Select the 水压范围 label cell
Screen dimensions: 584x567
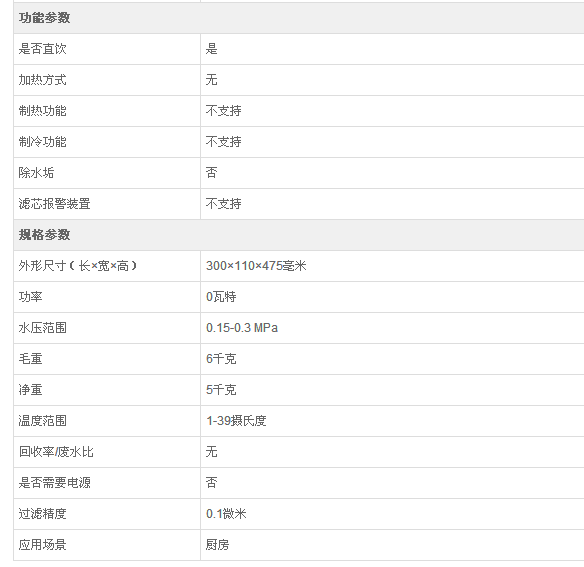107,328
